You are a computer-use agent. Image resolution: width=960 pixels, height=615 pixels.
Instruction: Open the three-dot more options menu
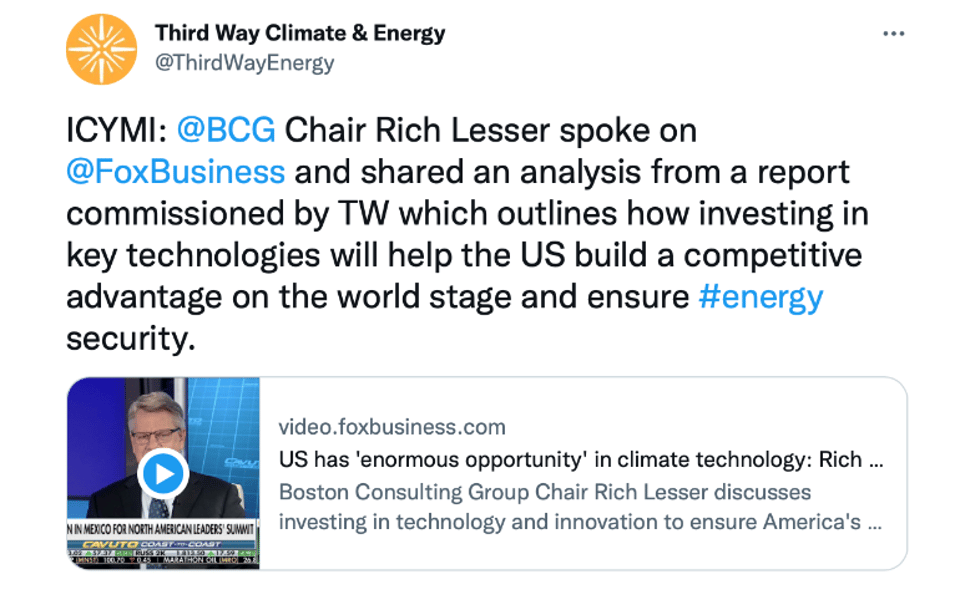pyautogui.click(x=893, y=34)
